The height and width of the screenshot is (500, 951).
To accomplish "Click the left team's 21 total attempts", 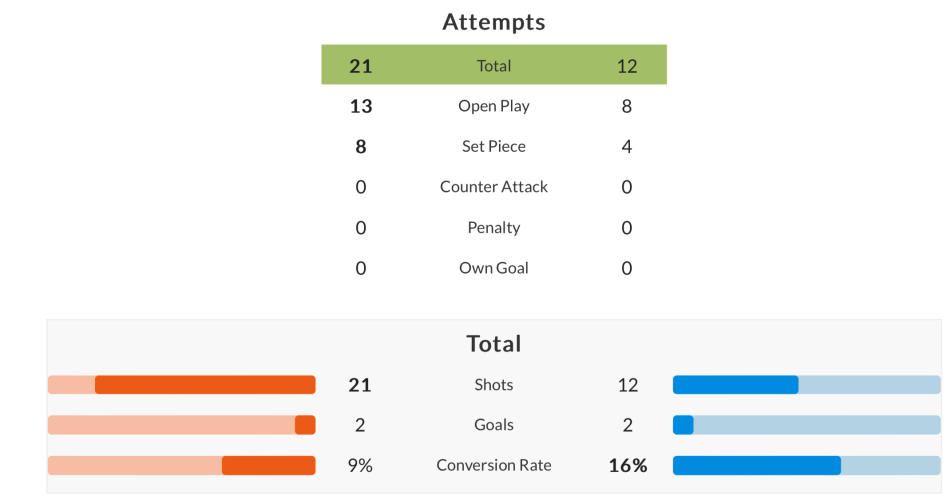I will [361, 66].
